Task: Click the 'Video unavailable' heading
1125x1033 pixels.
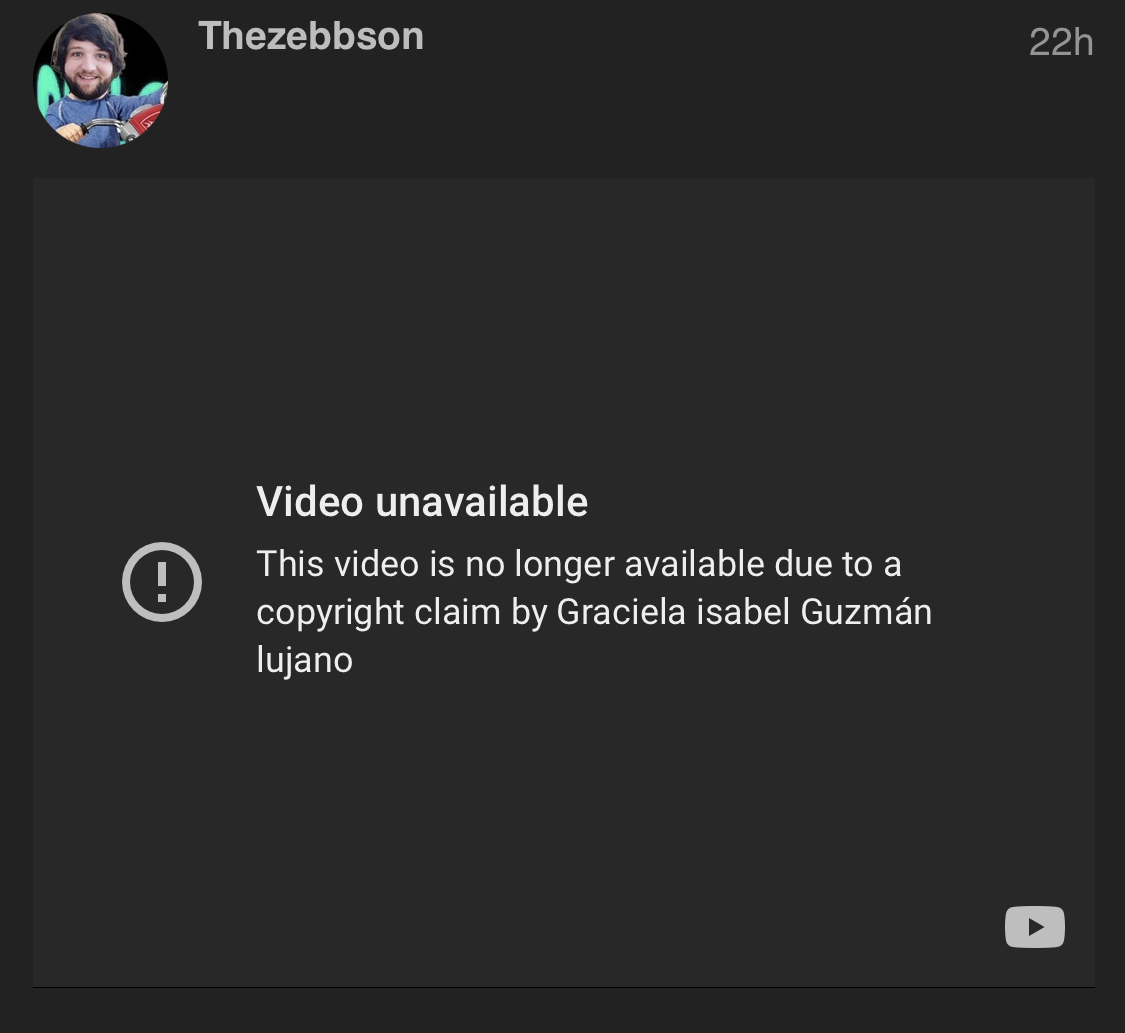Action: (422, 501)
